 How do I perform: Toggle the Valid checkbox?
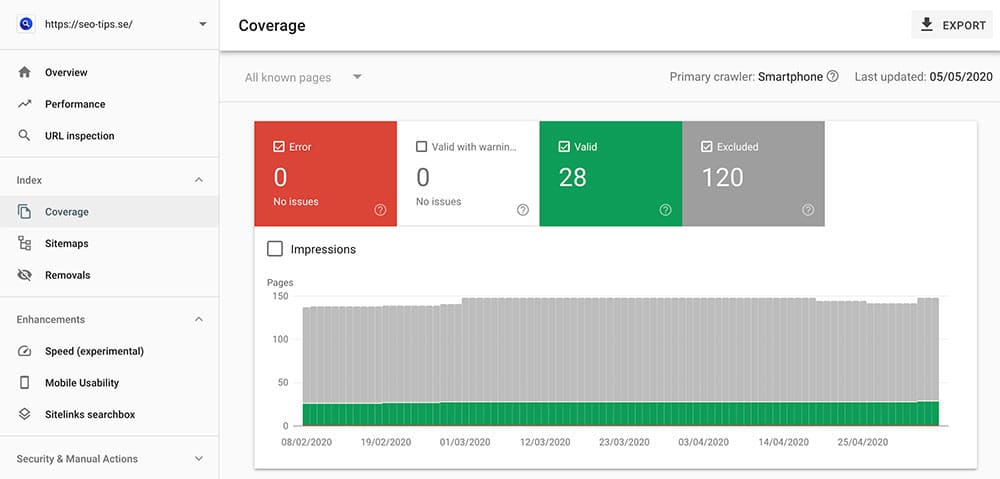pyautogui.click(x=564, y=147)
